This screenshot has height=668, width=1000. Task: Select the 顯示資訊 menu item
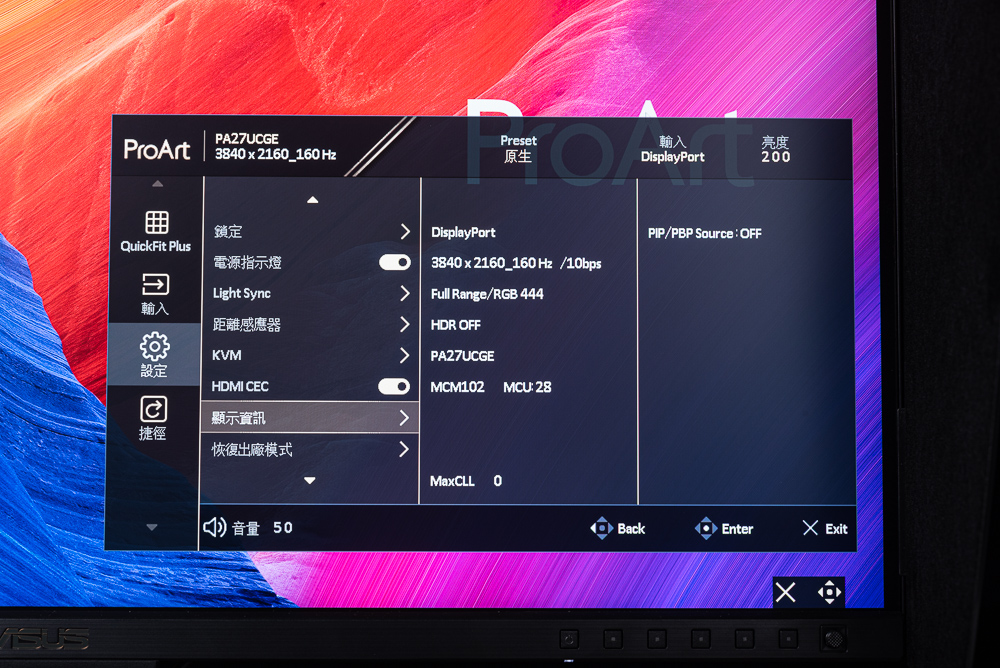pyautogui.click(x=310, y=417)
